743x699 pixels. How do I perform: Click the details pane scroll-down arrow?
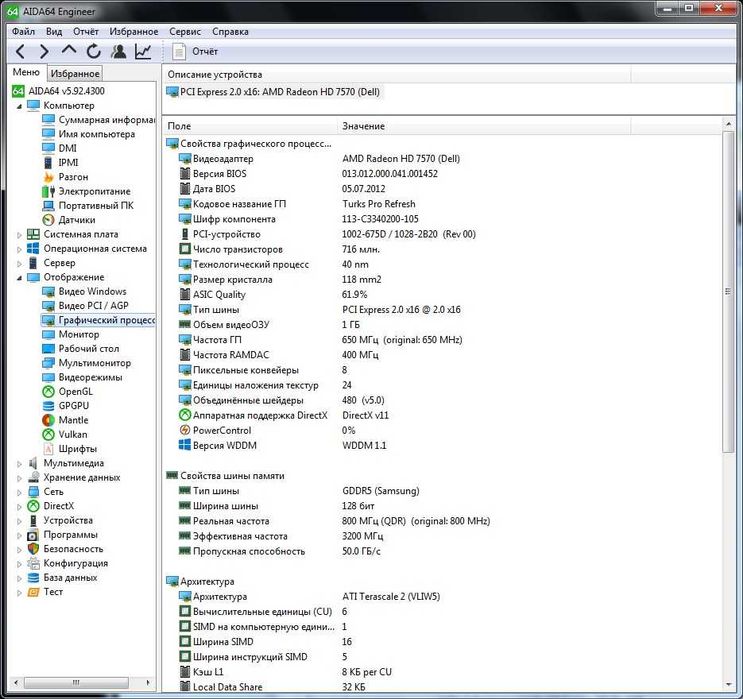(x=728, y=685)
